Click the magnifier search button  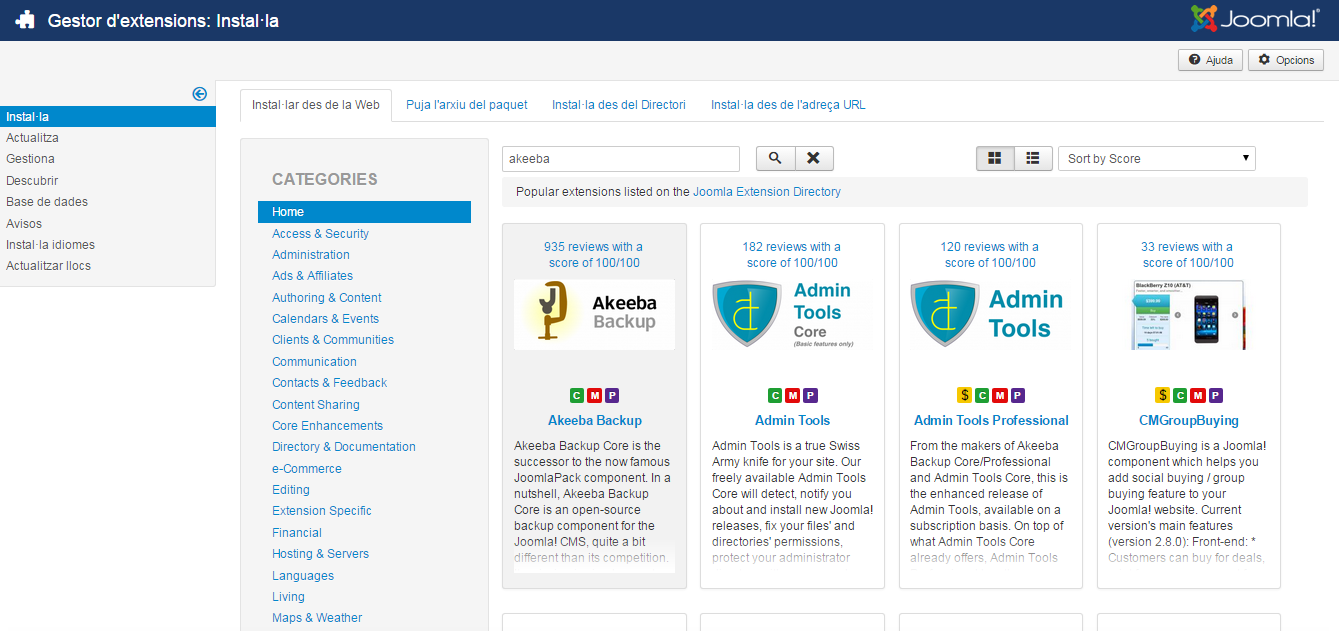775,158
